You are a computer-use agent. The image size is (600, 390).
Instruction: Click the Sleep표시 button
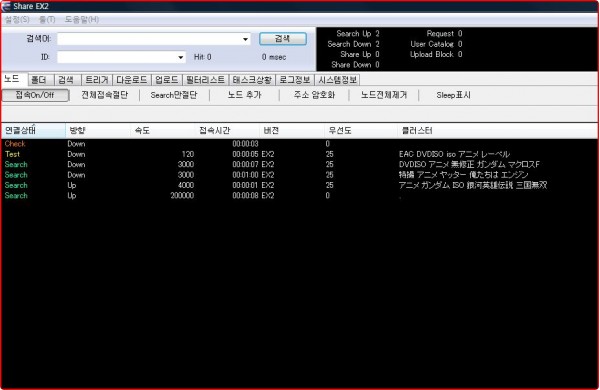[x=453, y=95]
